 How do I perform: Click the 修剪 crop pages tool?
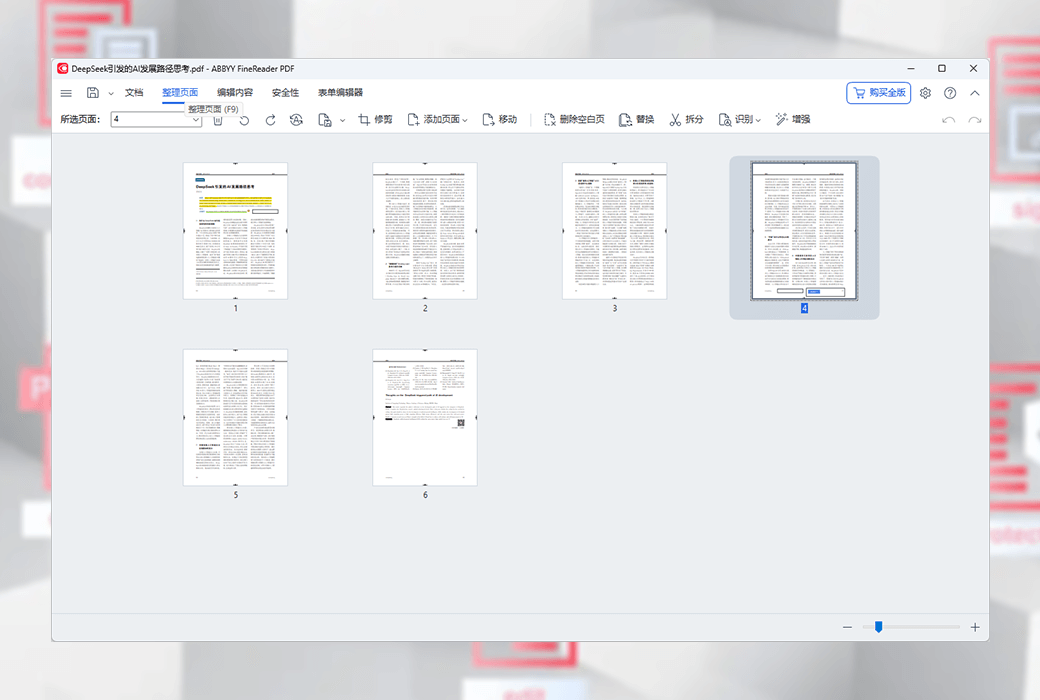pyautogui.click(x=375, y=120)
